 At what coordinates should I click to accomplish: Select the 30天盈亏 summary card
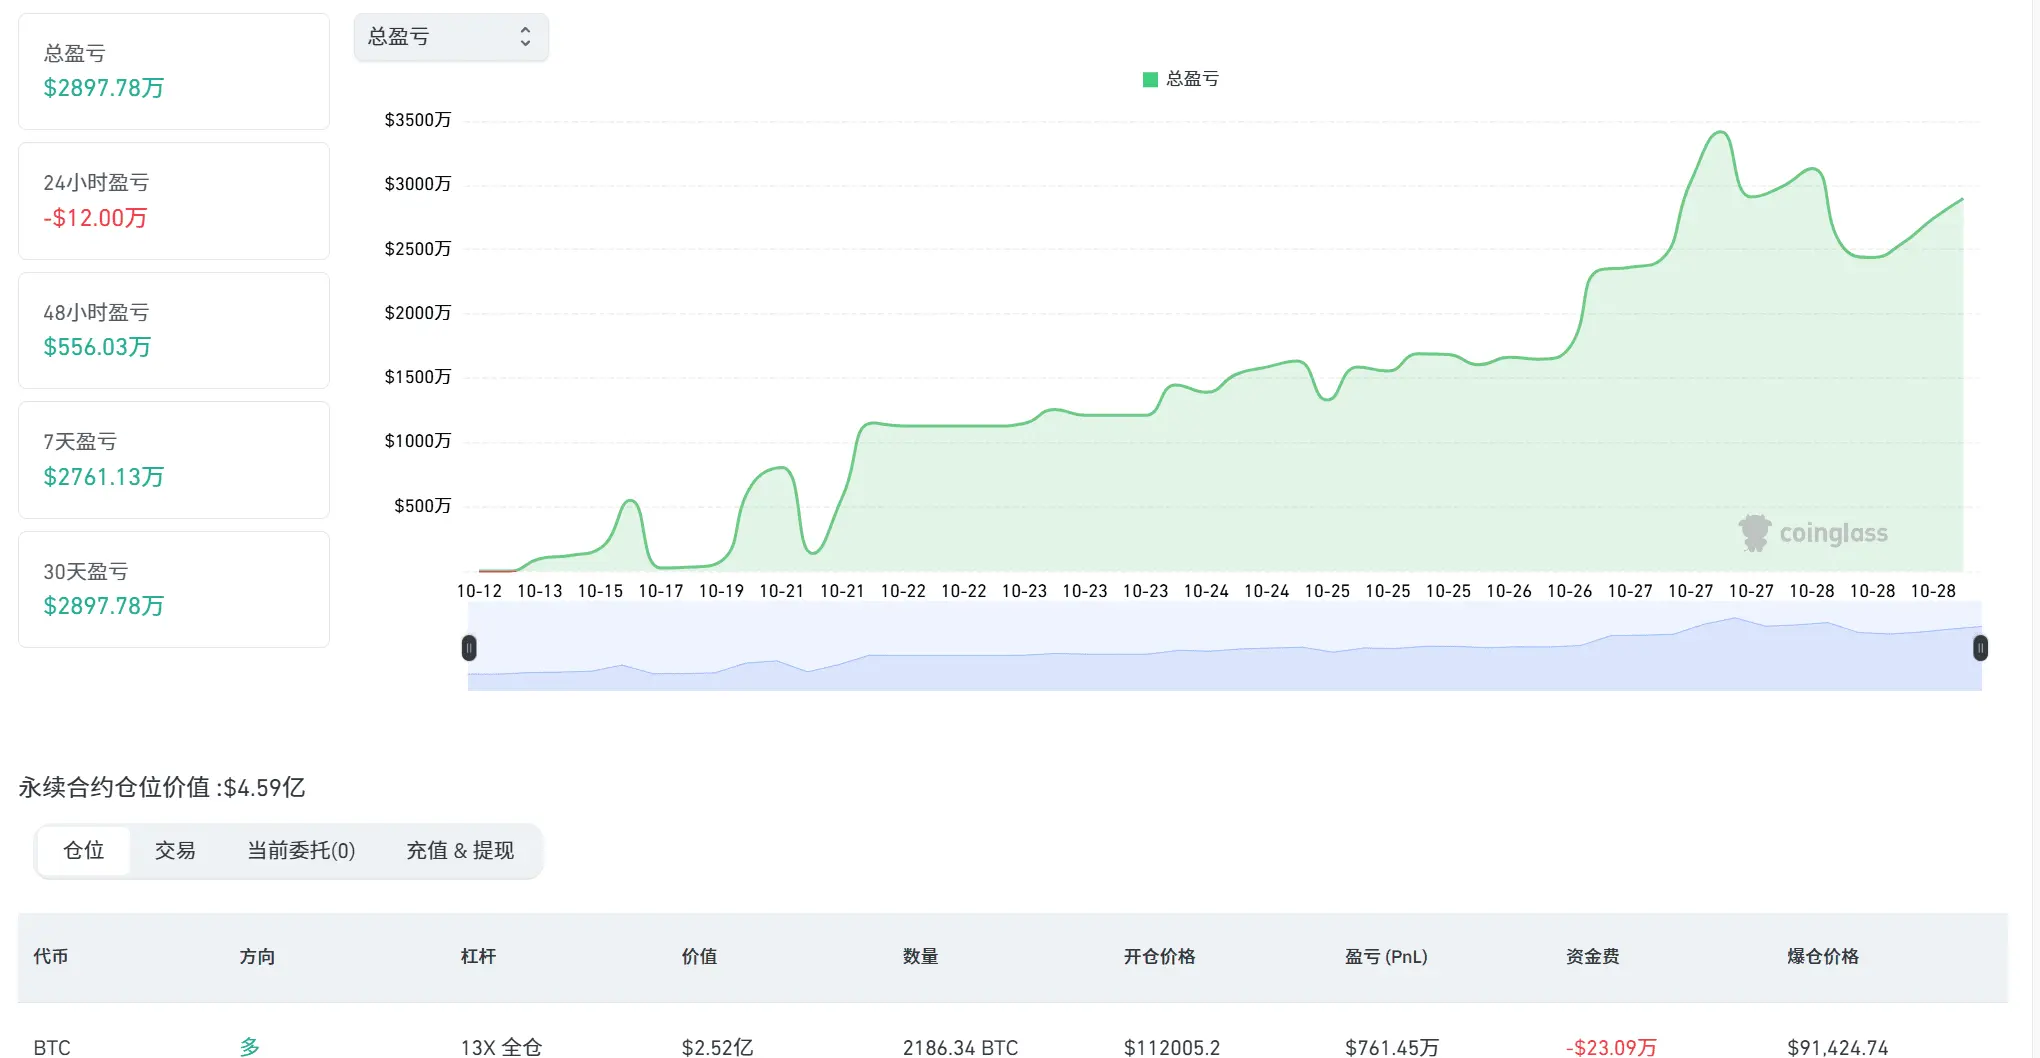174,589
